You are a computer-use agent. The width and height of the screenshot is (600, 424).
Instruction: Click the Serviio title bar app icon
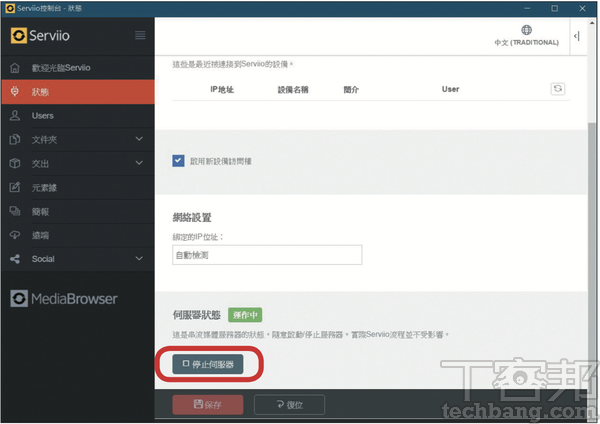pos(10,8)
